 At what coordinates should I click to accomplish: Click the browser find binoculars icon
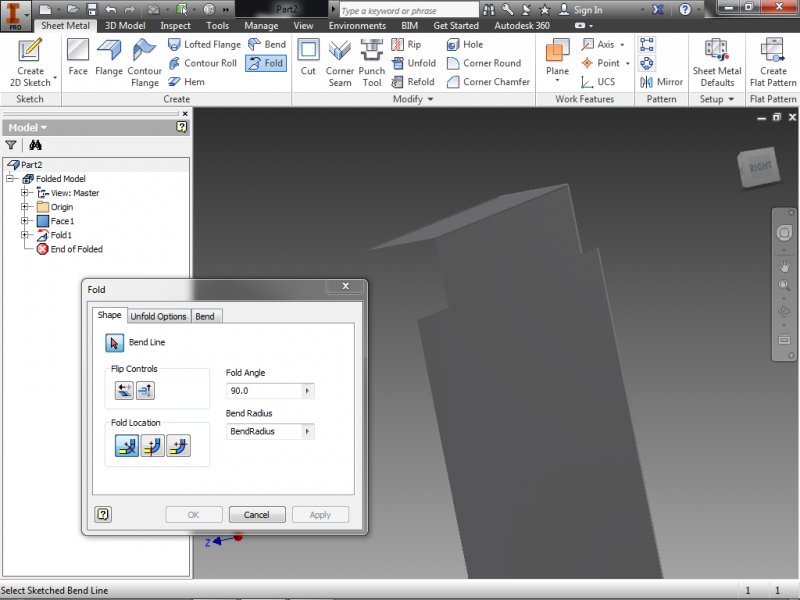click(x=35, y=145)
